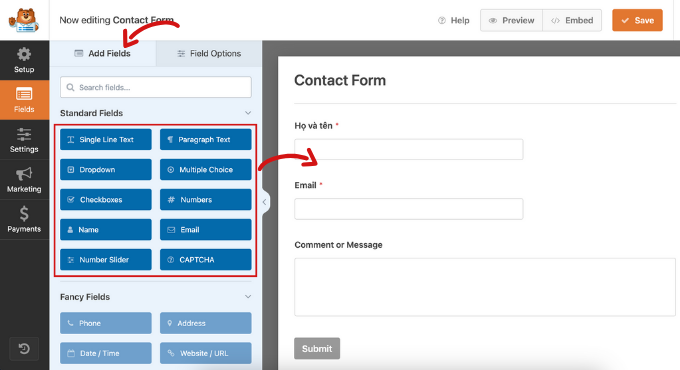680x370 pixels.
Task: Collapse the Fancy Fields section
Action: coord(248,297)
